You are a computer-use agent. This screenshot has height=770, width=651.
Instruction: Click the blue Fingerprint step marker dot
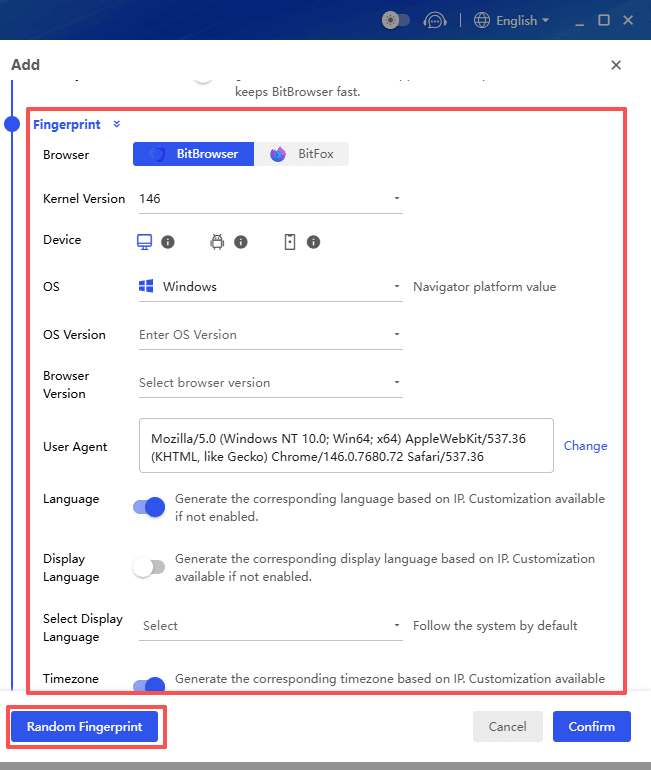pos(12,124)
